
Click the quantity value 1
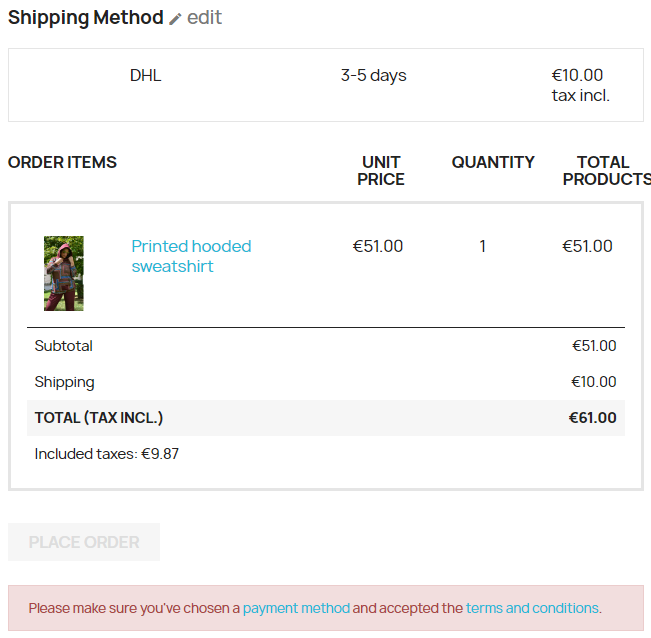point(483,246)
